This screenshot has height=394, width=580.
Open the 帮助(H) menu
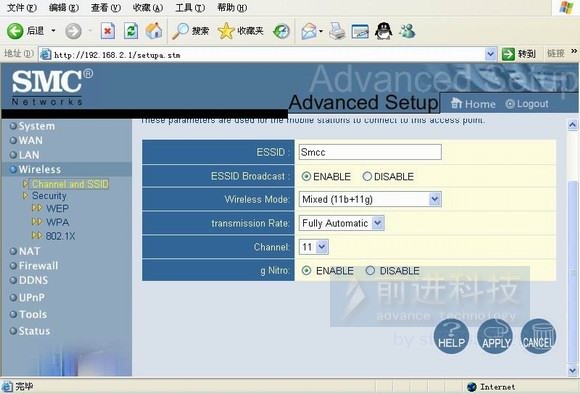232,7
